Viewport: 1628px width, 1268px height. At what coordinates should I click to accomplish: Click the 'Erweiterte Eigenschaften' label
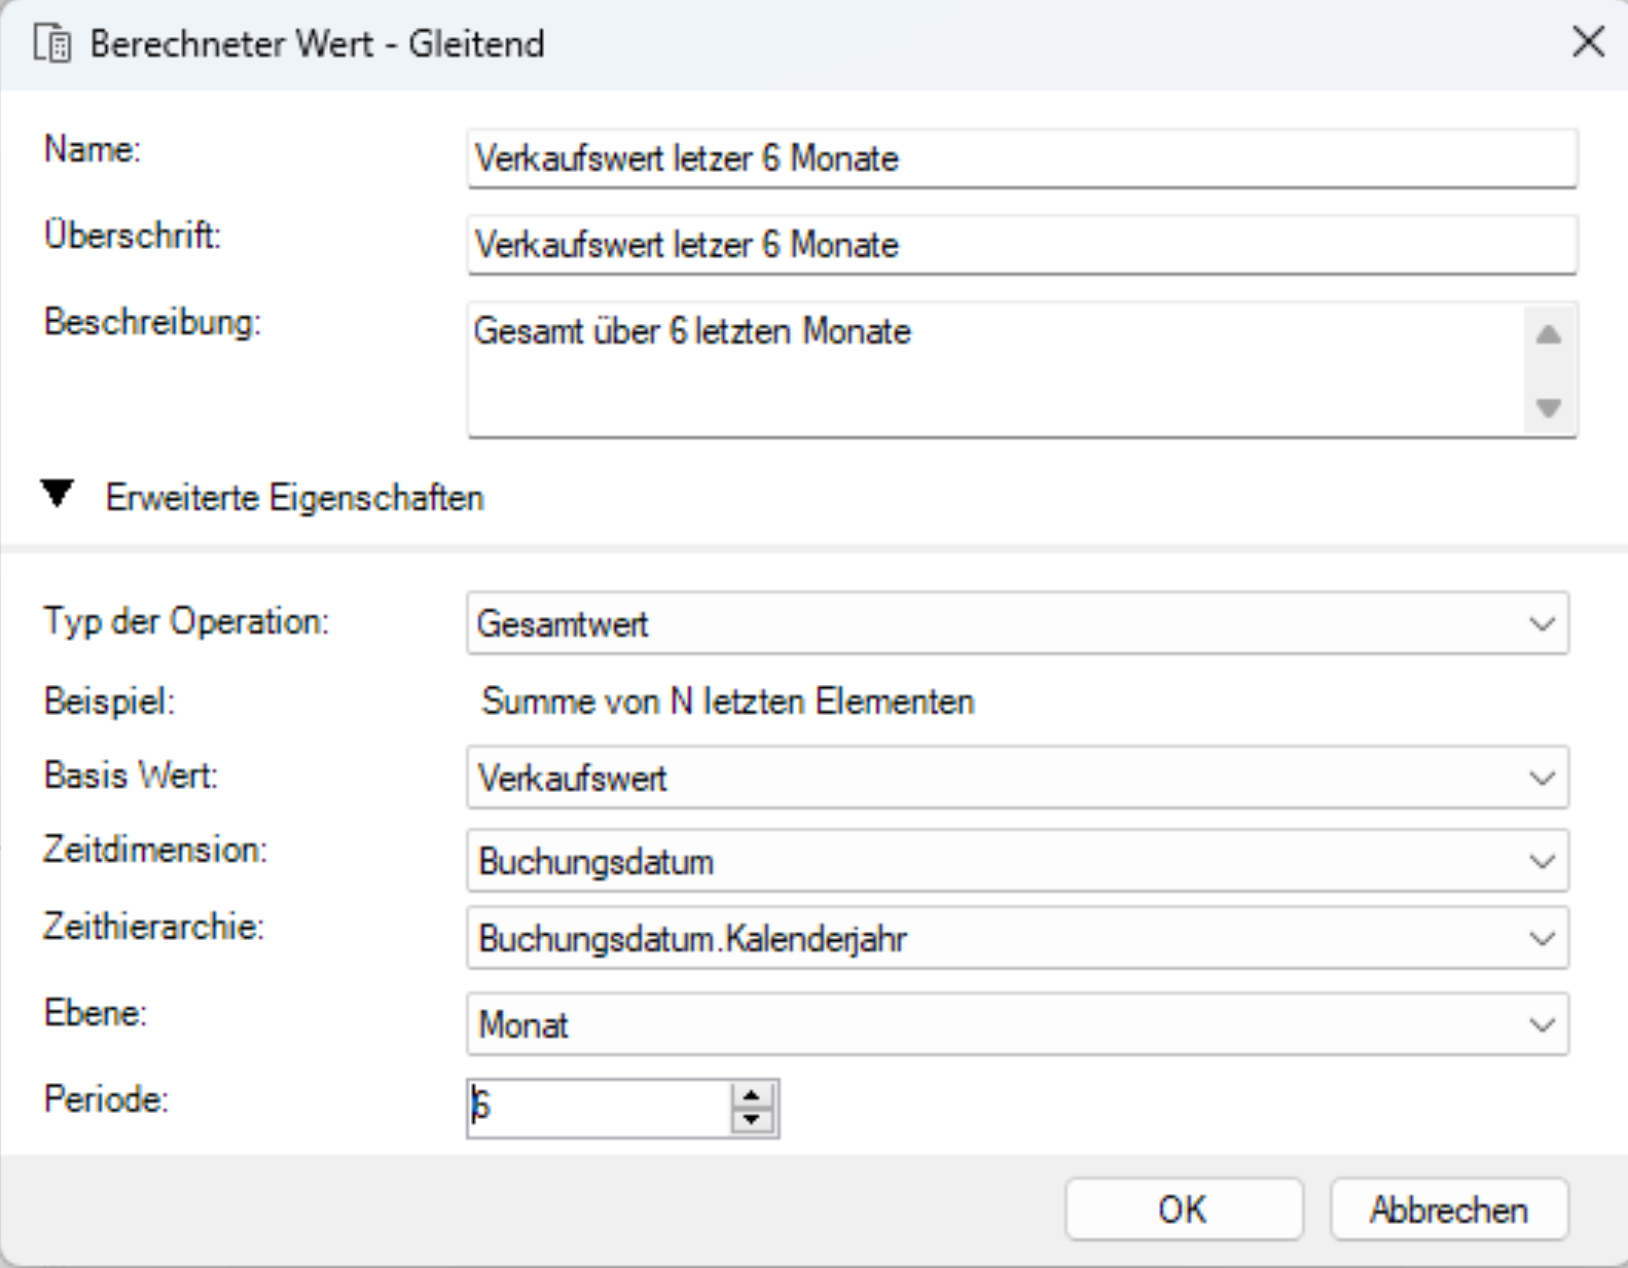coord(295,498)
